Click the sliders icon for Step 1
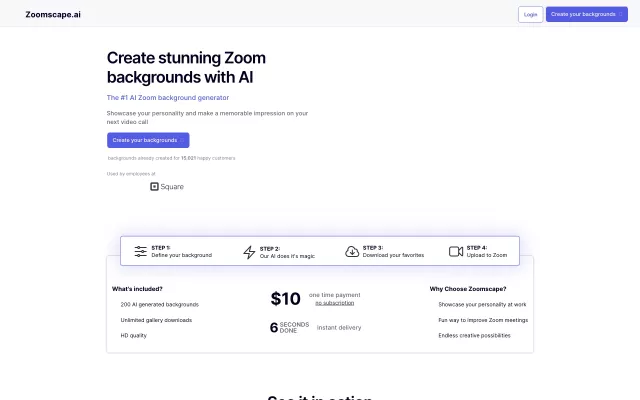The width and height of the screenshot is (640, 400). [141, 251]
